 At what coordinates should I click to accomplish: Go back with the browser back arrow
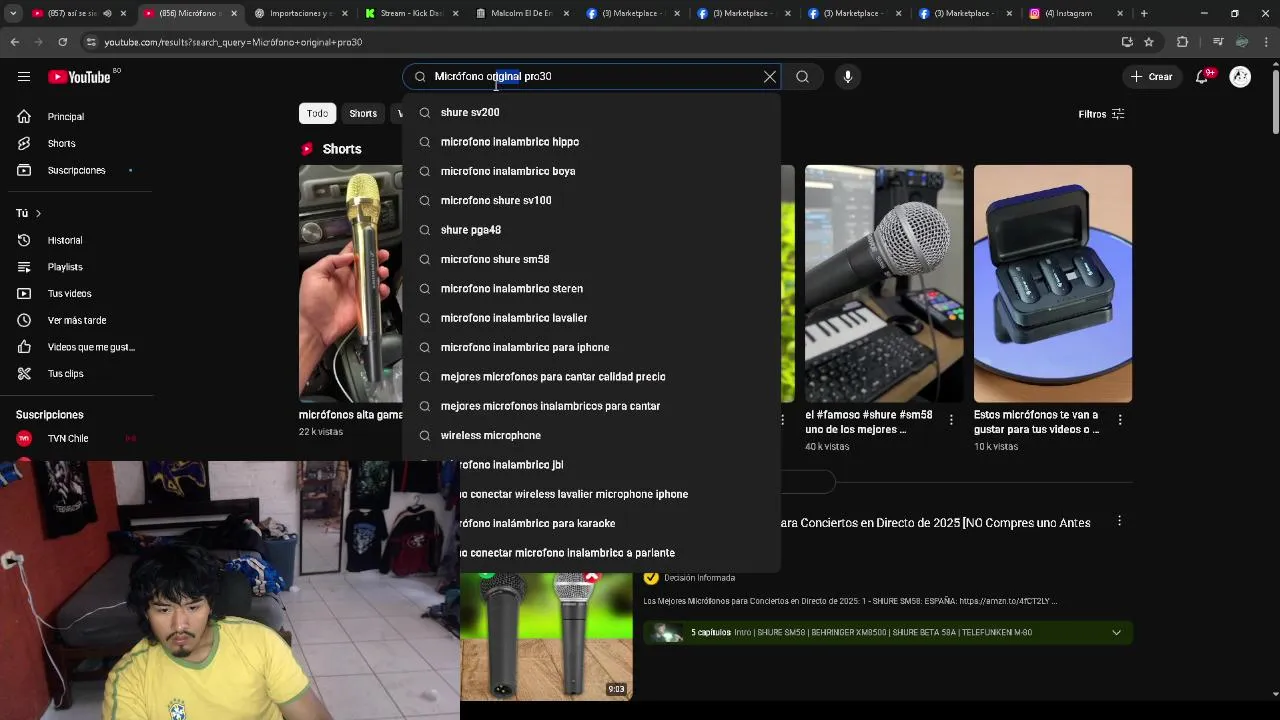[x=14, y=42]
